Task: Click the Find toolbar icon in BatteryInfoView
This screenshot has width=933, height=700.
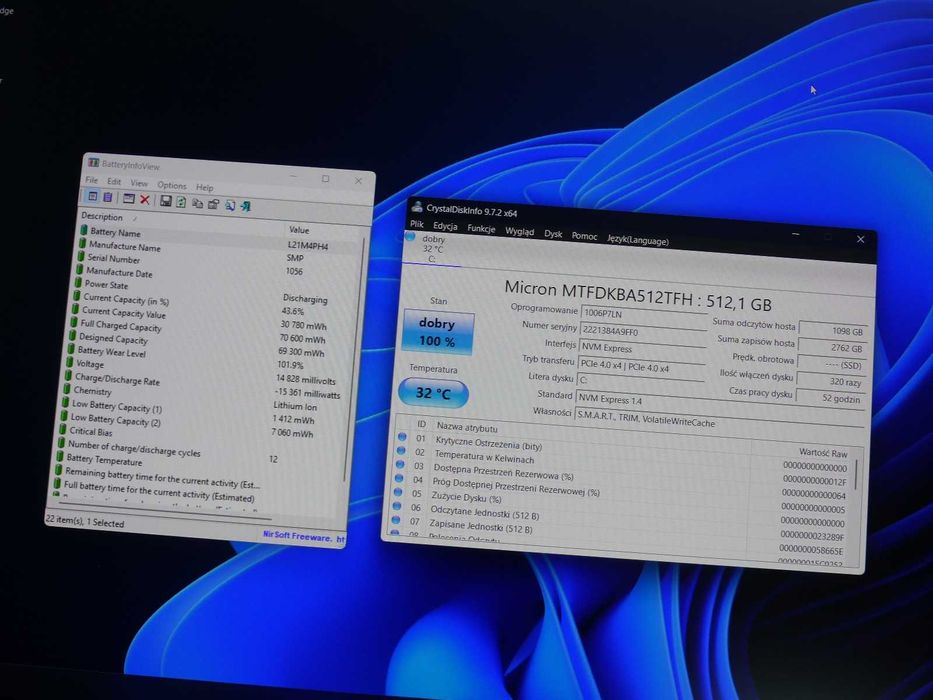Action: (230, 206)
